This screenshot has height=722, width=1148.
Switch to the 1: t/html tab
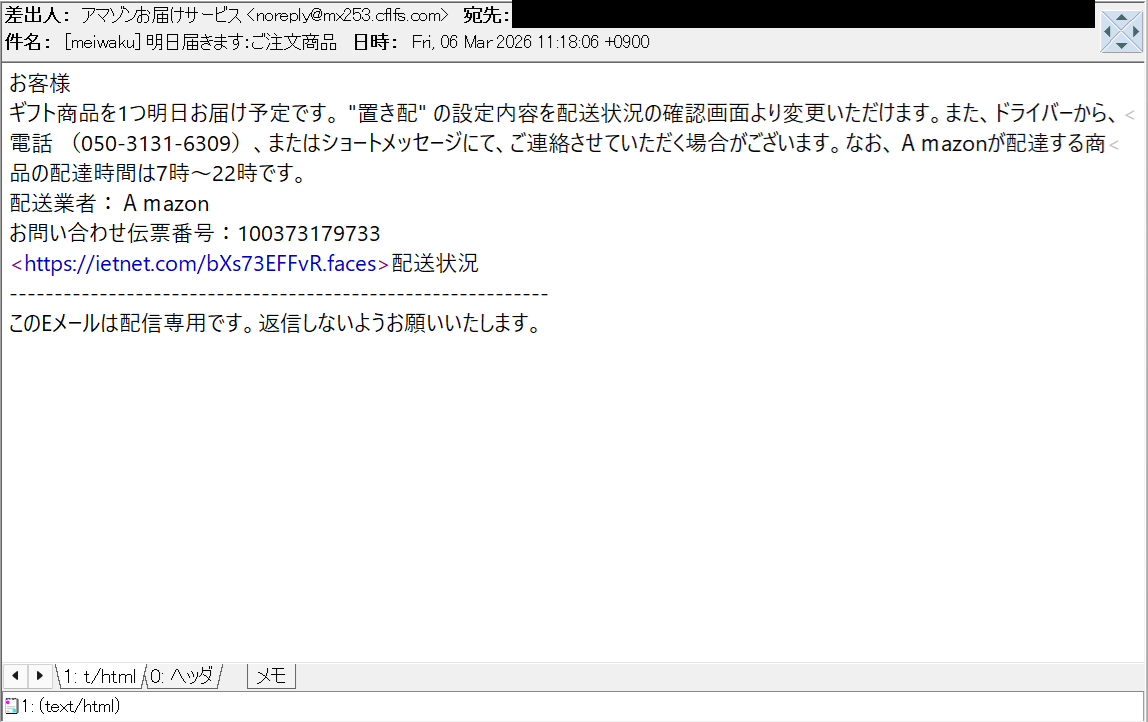[100, 676]
